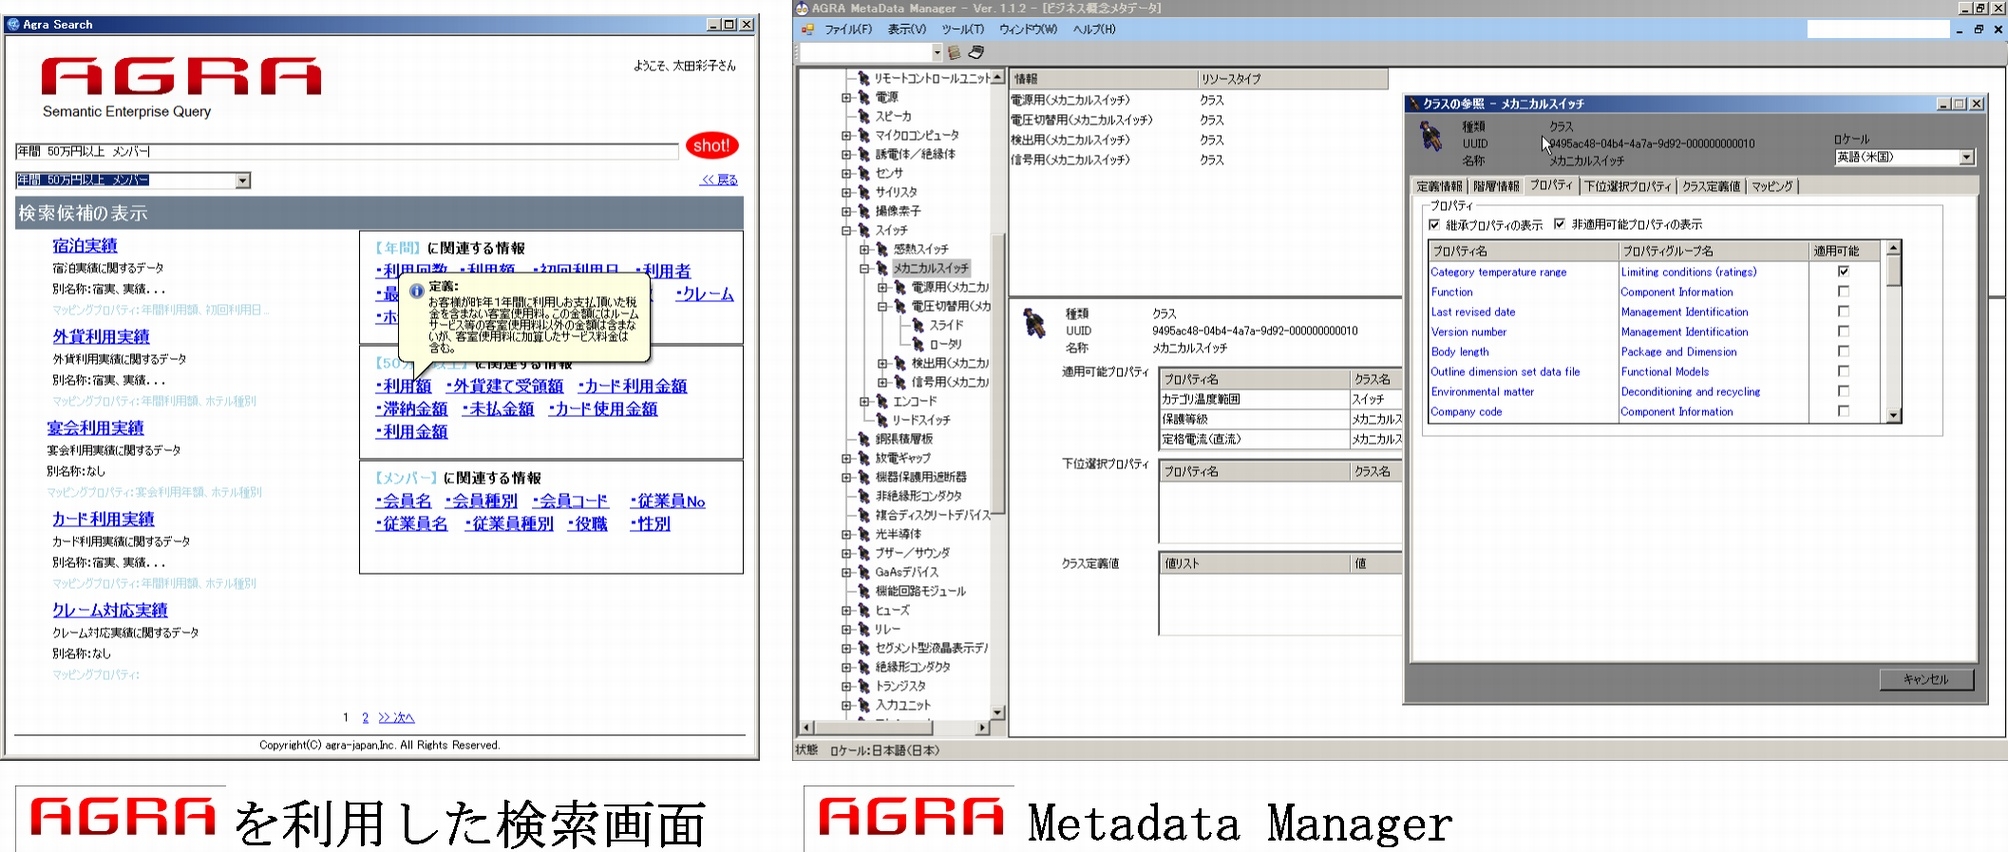Click the class icon beside ヒューズ node
The image size is (2008, 852).
click(x=864, y=610)
